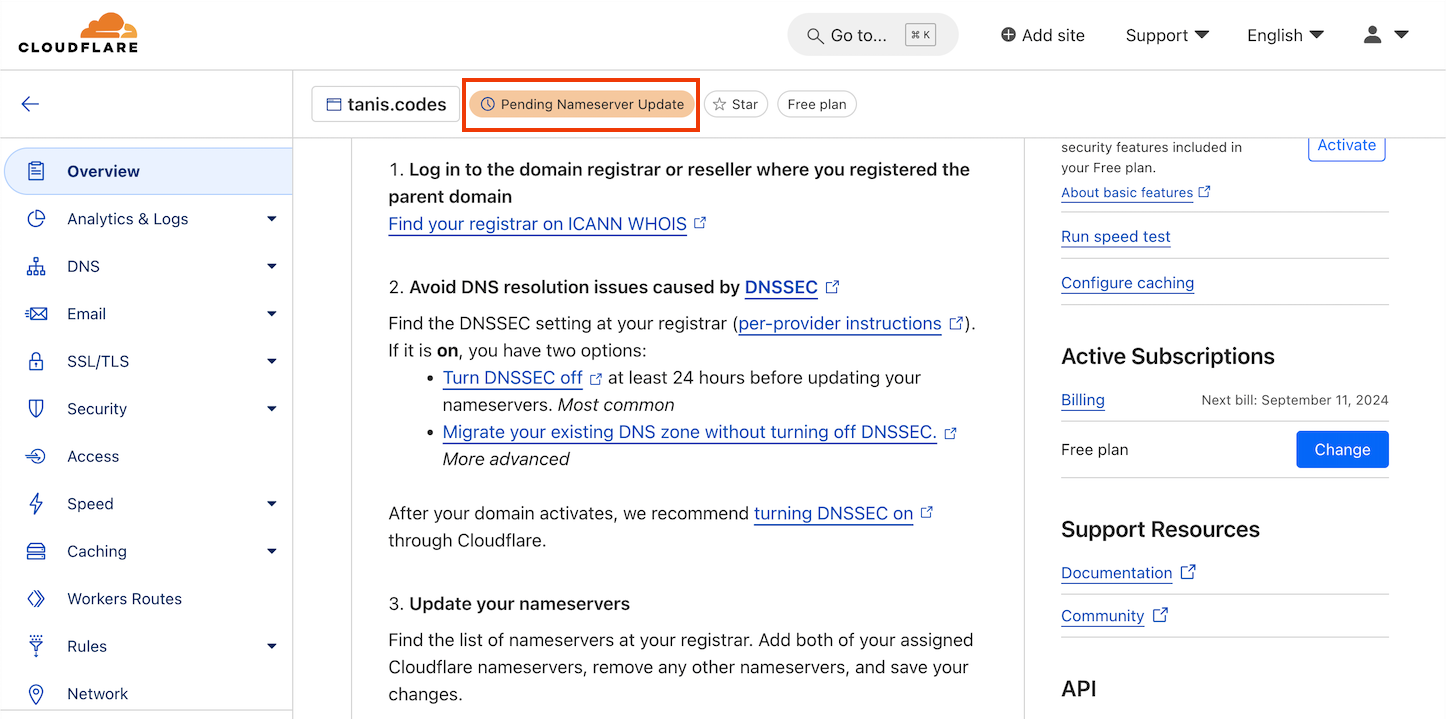Expand the Analytics & Logs section
The height and width of the screenshot is (719, 1446).
[271, 219]
